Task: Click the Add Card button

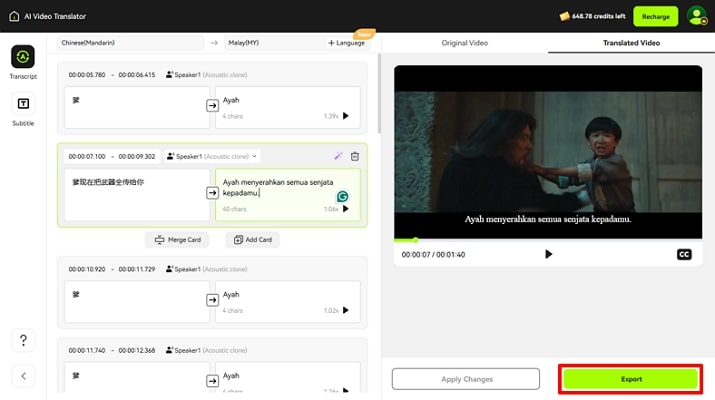Action: 253,239
